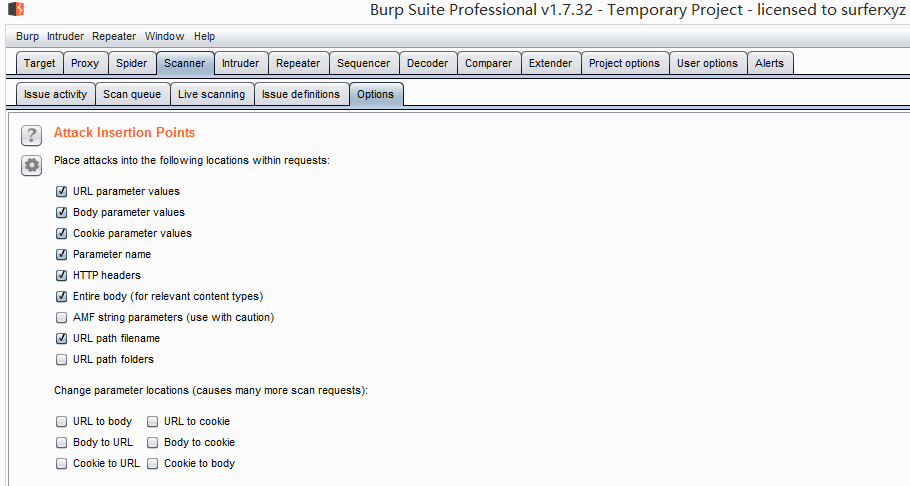This screenshot has height=486, width=910.
Task: Switch to the Extender tab
Action: point(550,63)
